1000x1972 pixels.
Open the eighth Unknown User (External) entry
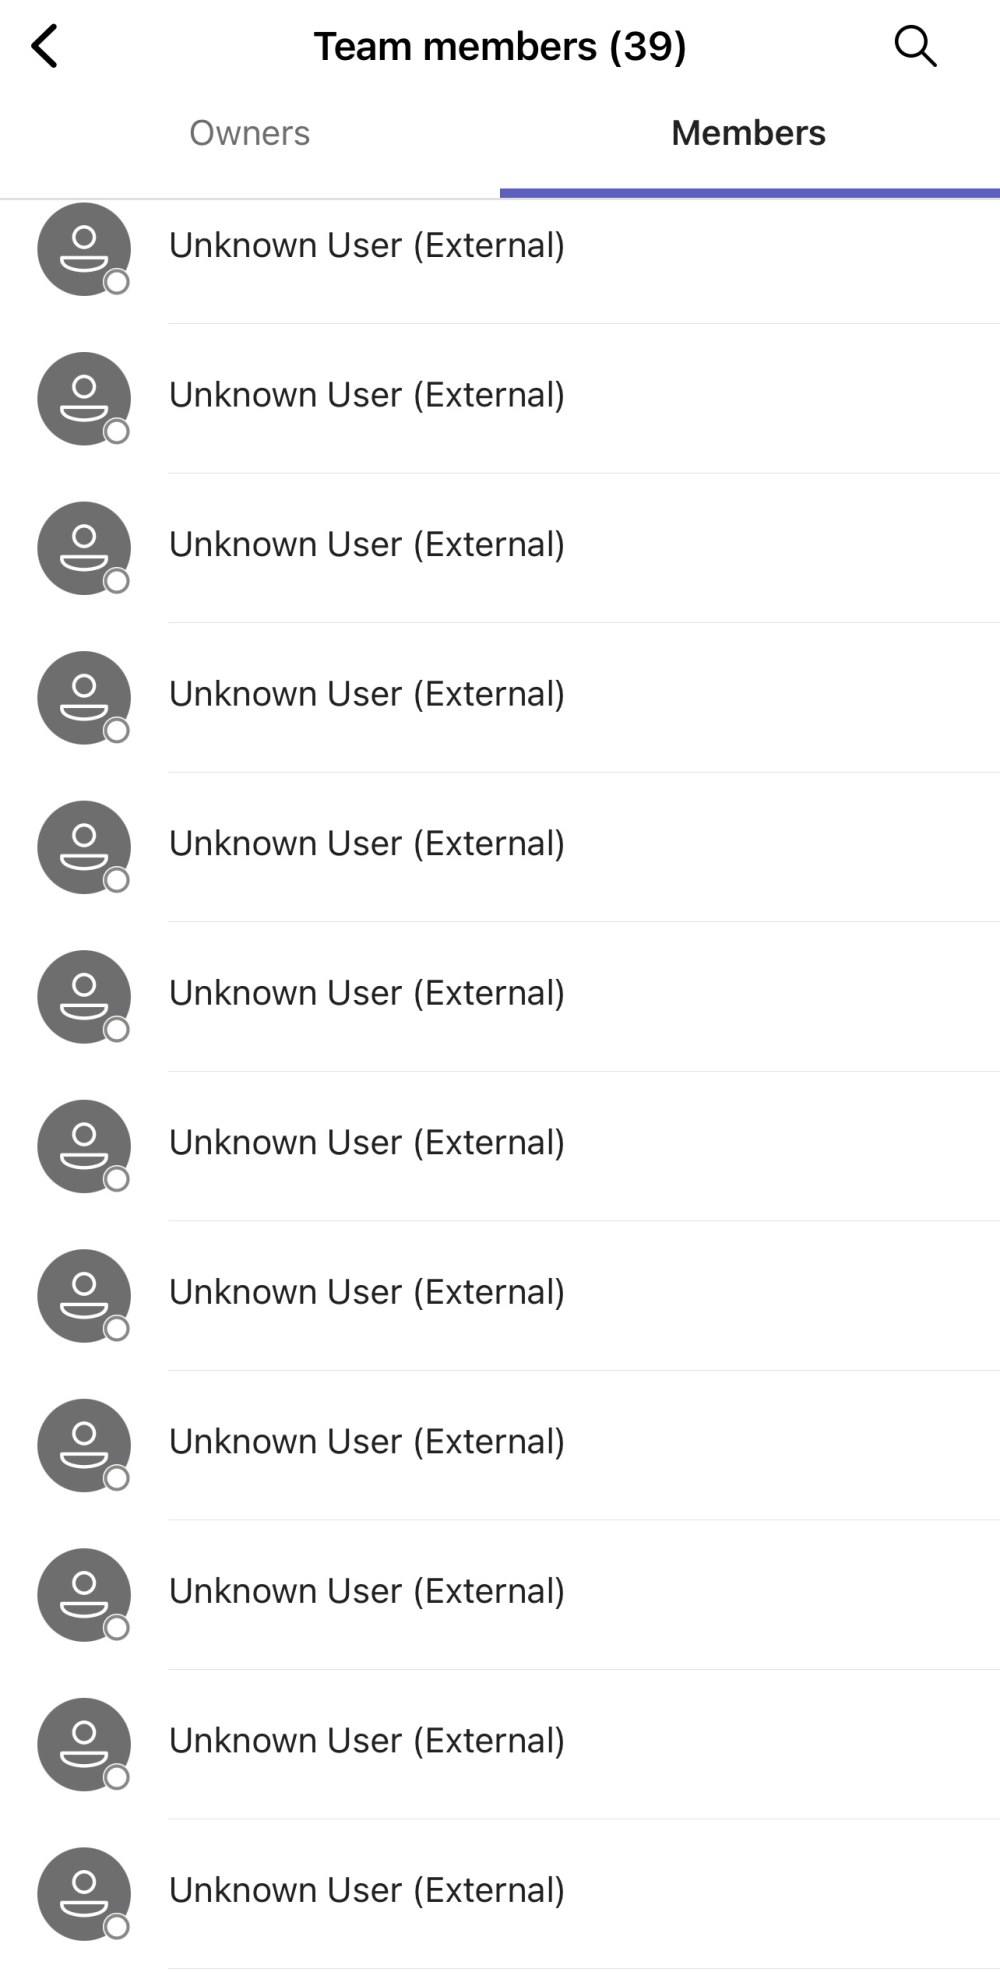(x=500, y=1295)
